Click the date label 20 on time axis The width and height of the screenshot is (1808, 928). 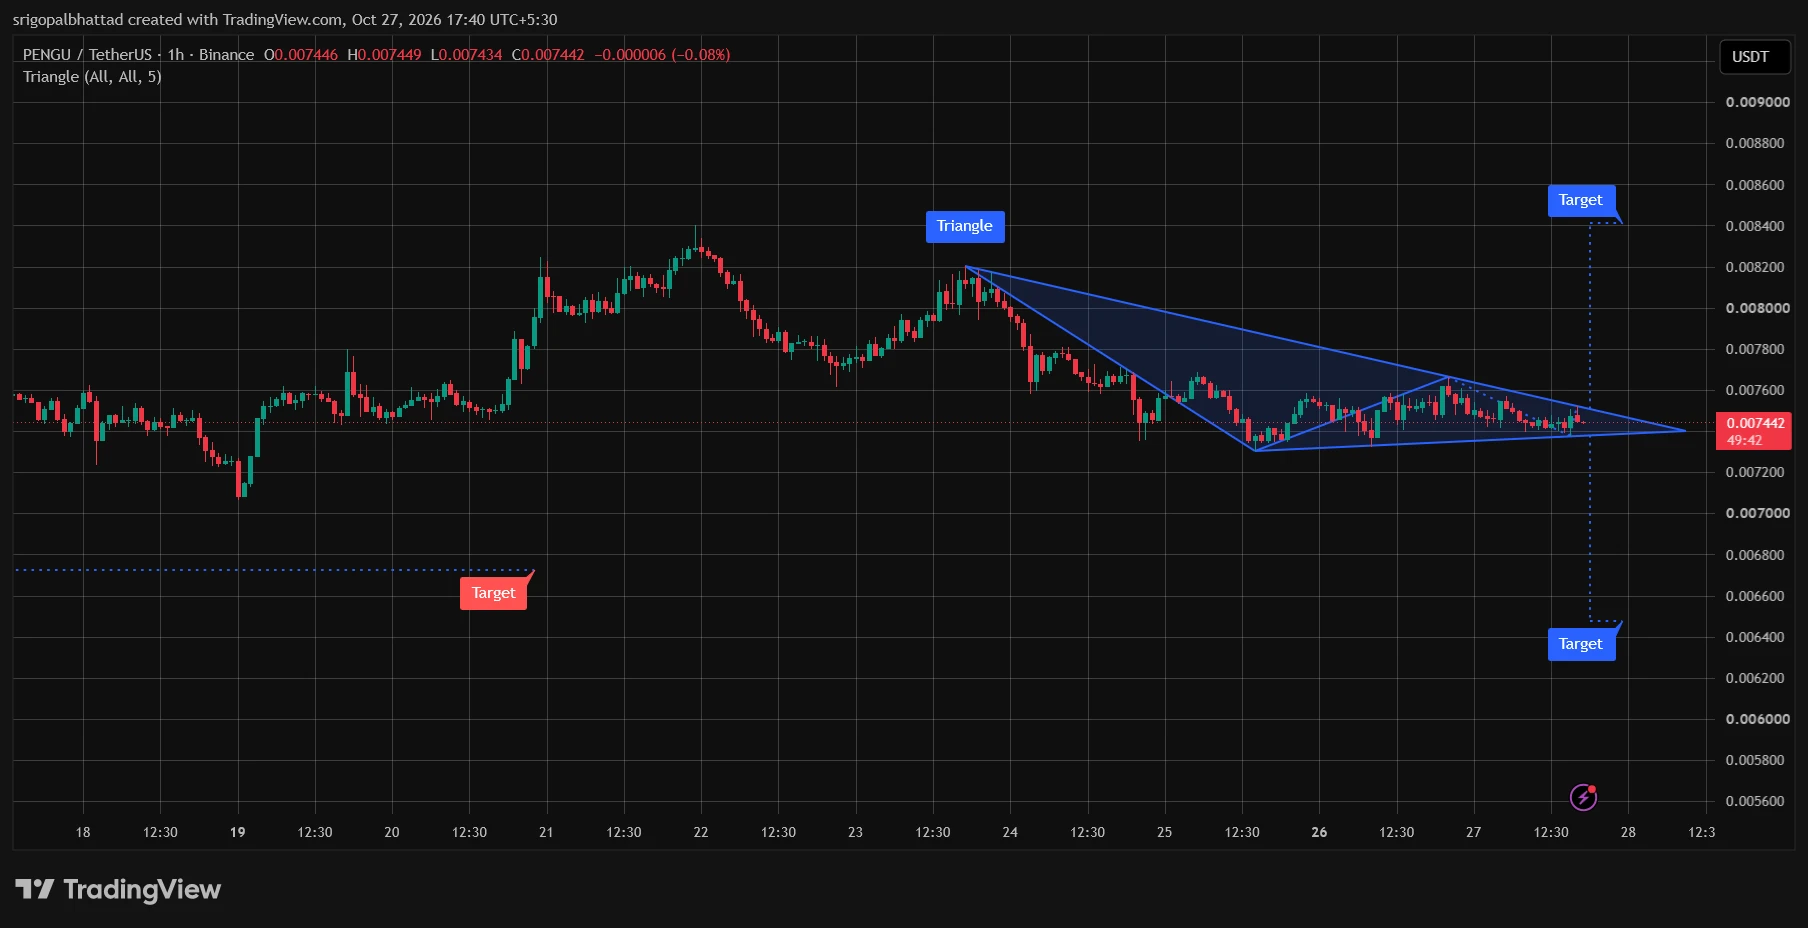point(392,832)
